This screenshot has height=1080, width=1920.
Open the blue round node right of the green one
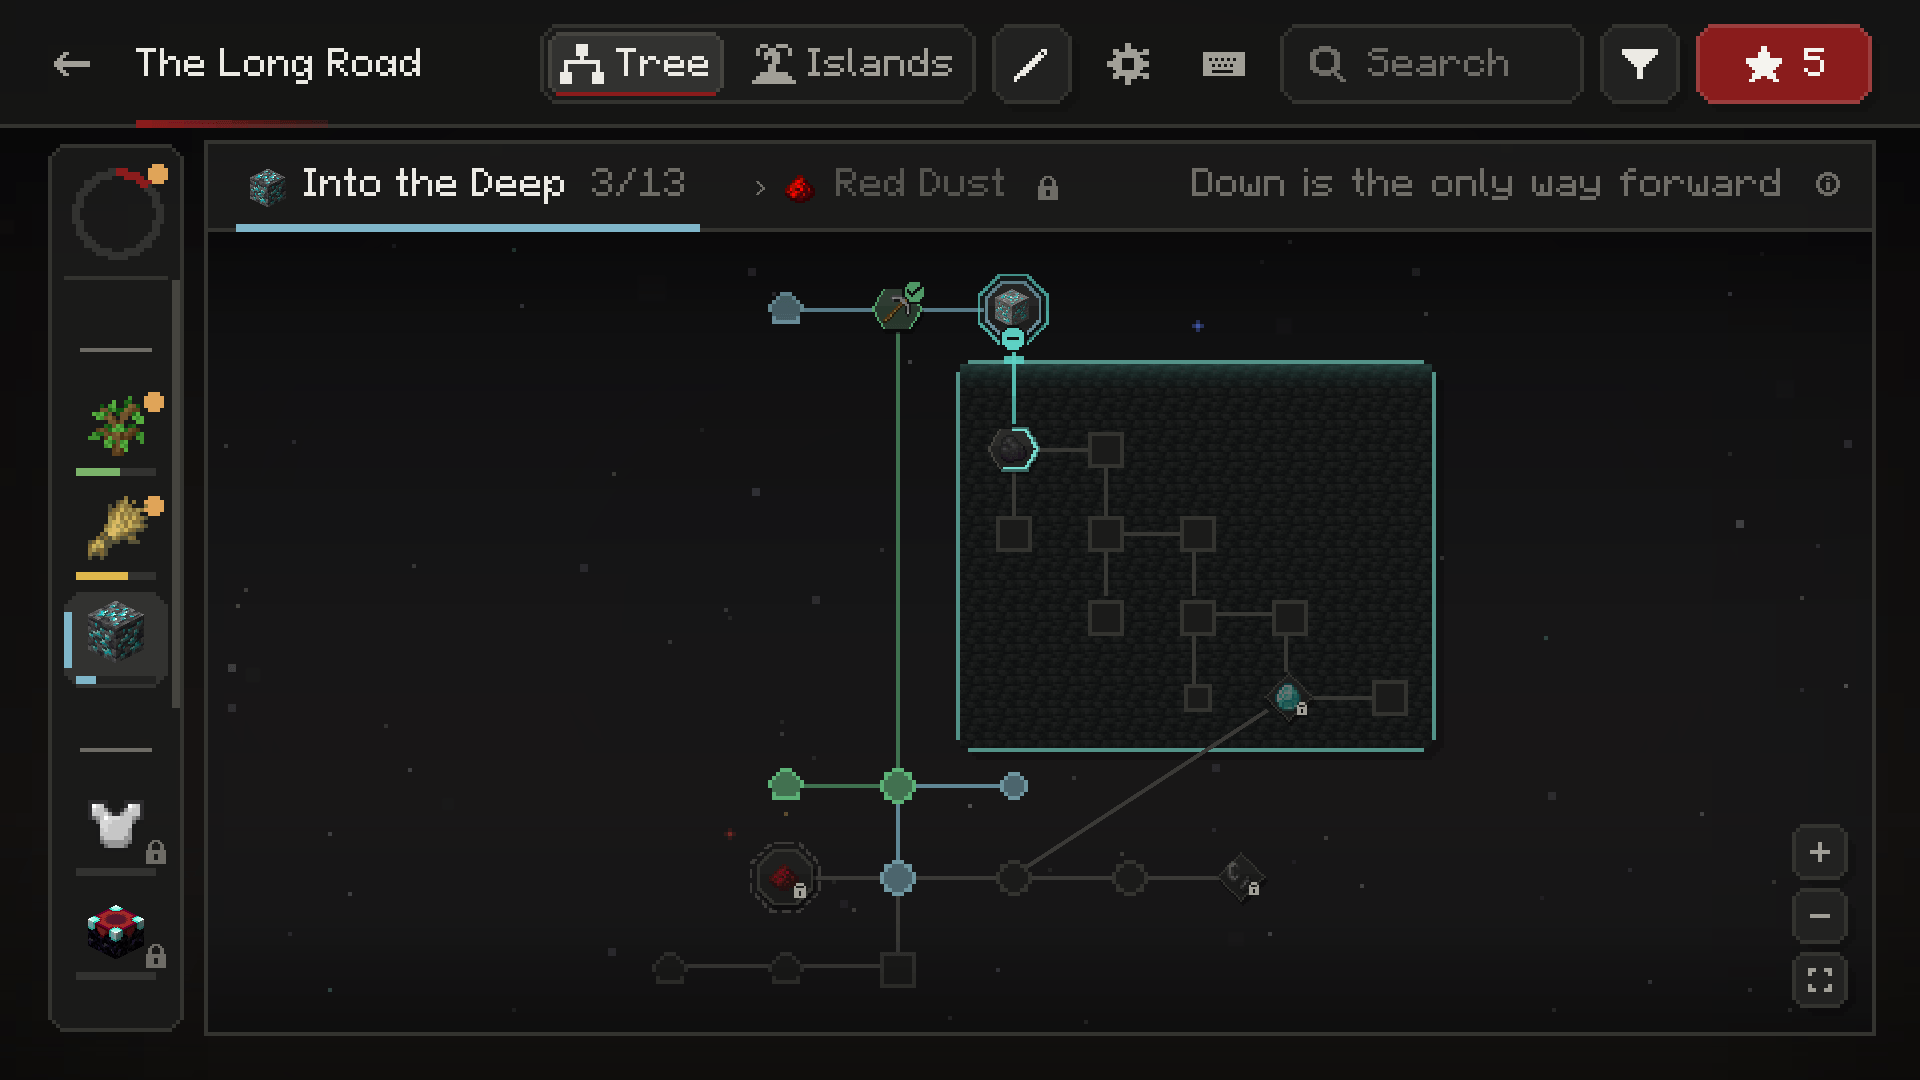(x=1013, y=786)
